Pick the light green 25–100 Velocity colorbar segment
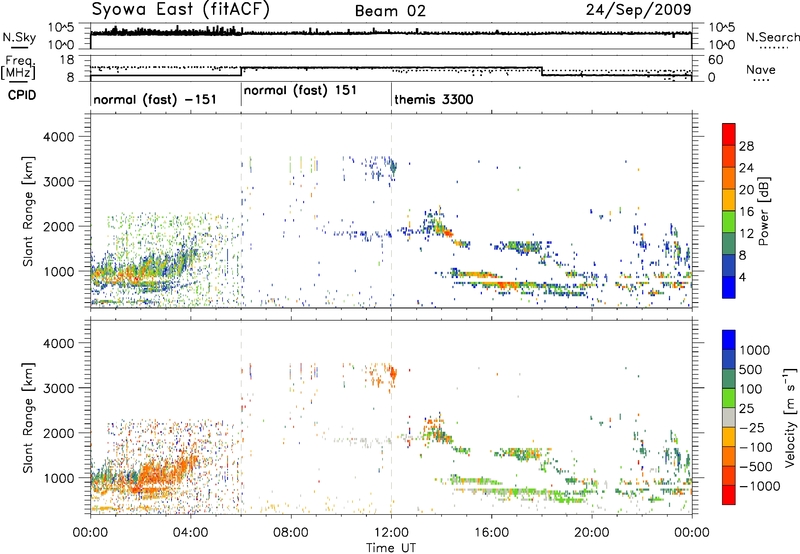Image resolution: width=800 pixels, height=554 pixels. [729, 398]
